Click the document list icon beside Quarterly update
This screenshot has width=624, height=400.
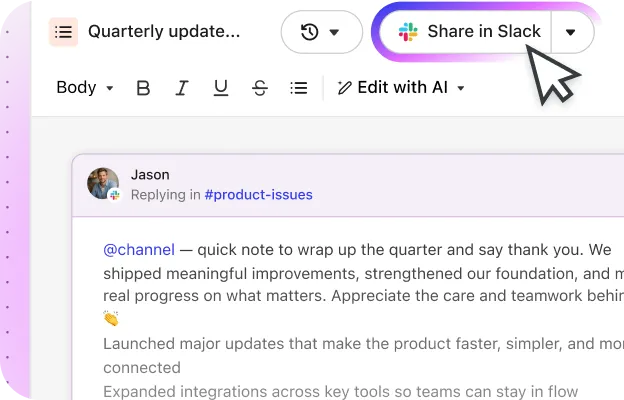pos(63,32)
